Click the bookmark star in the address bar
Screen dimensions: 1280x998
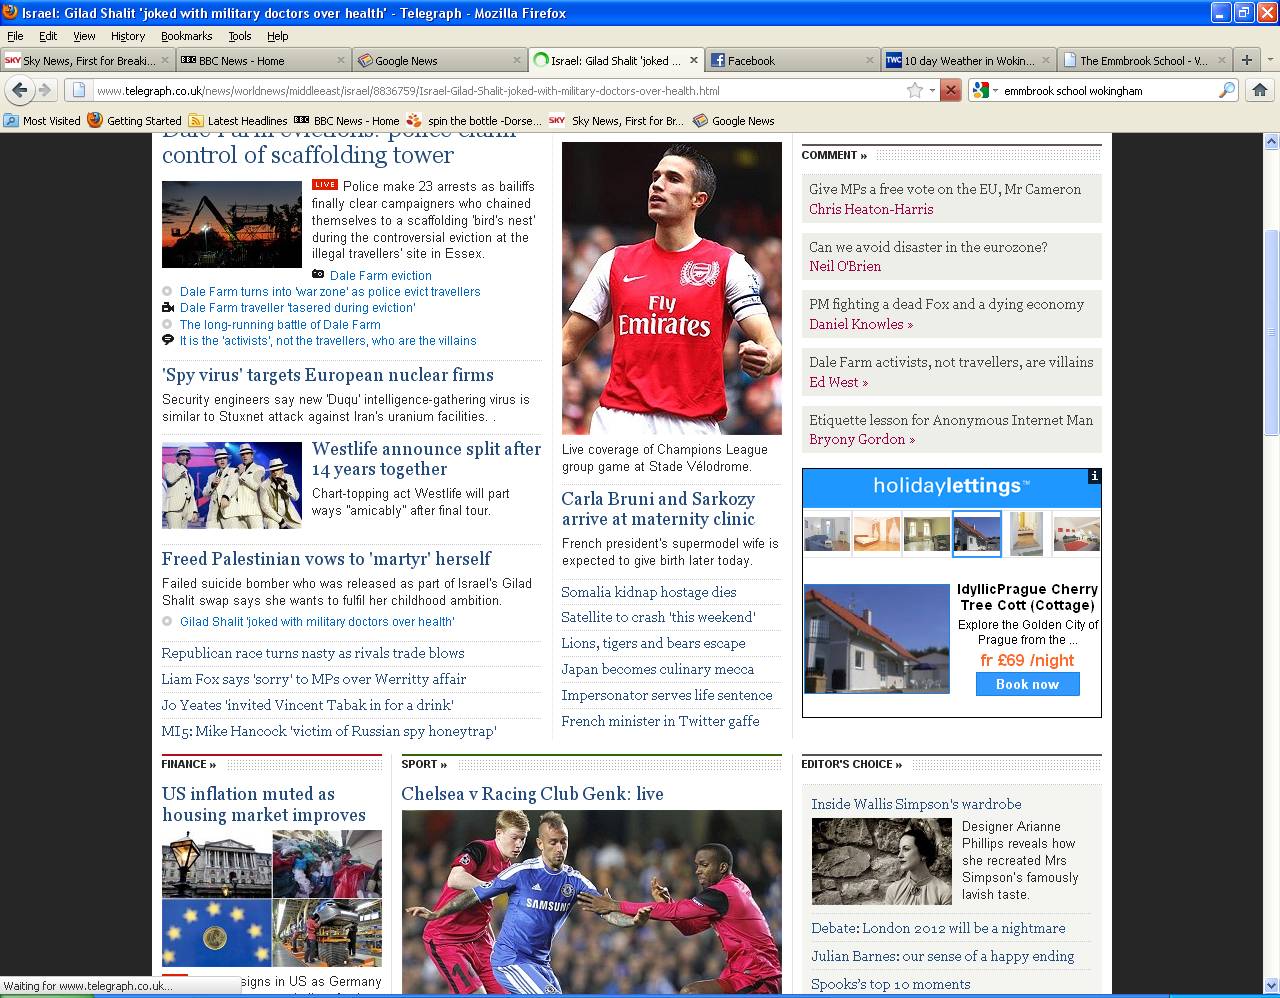[914, 90]
